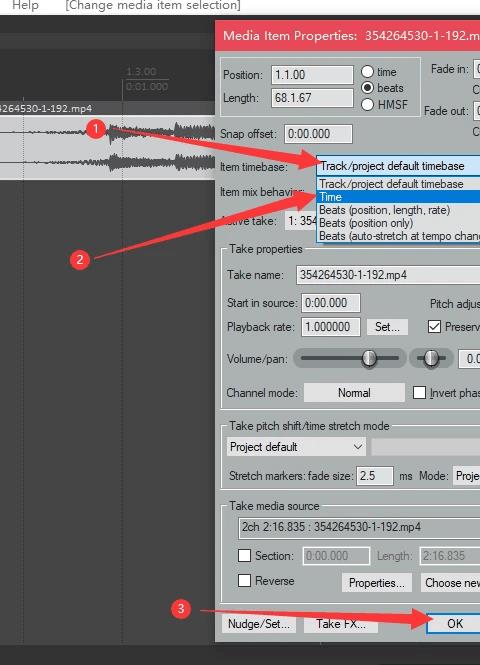Click the Properties... button

pyautogui.click(x=377, y=583)
